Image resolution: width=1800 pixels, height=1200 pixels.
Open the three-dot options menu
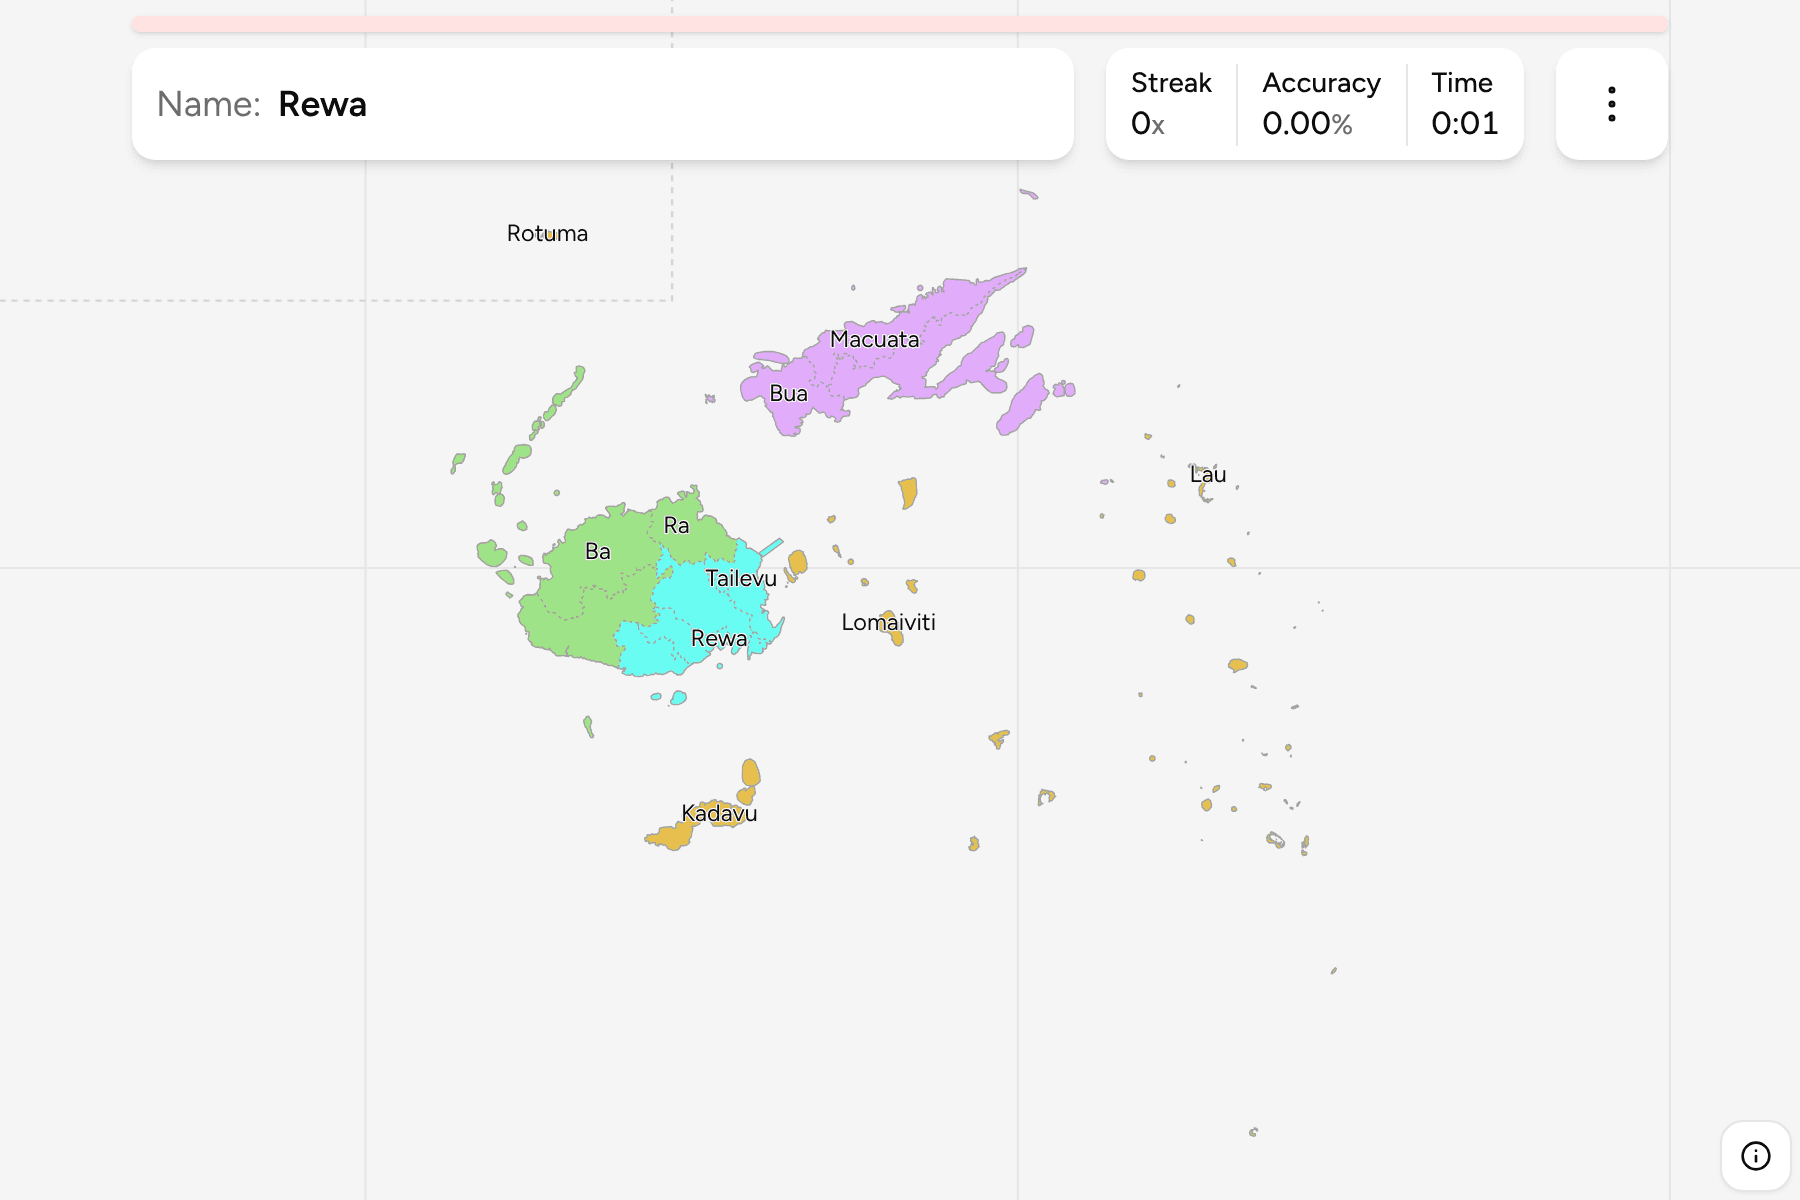coord(1611,104)
